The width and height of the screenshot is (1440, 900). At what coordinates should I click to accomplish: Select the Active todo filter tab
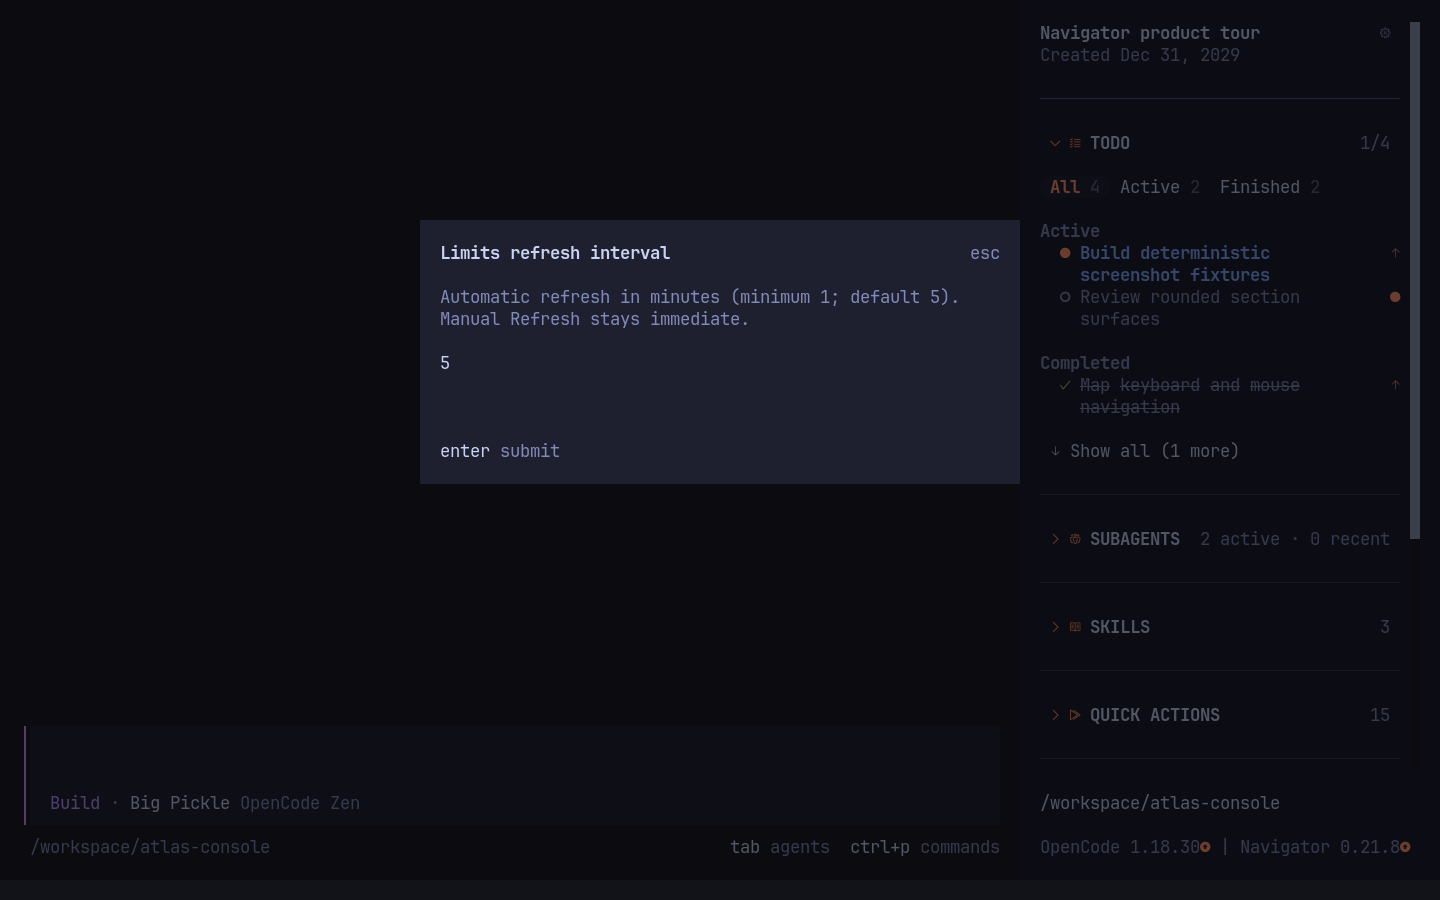click(x=1160, y=187)
